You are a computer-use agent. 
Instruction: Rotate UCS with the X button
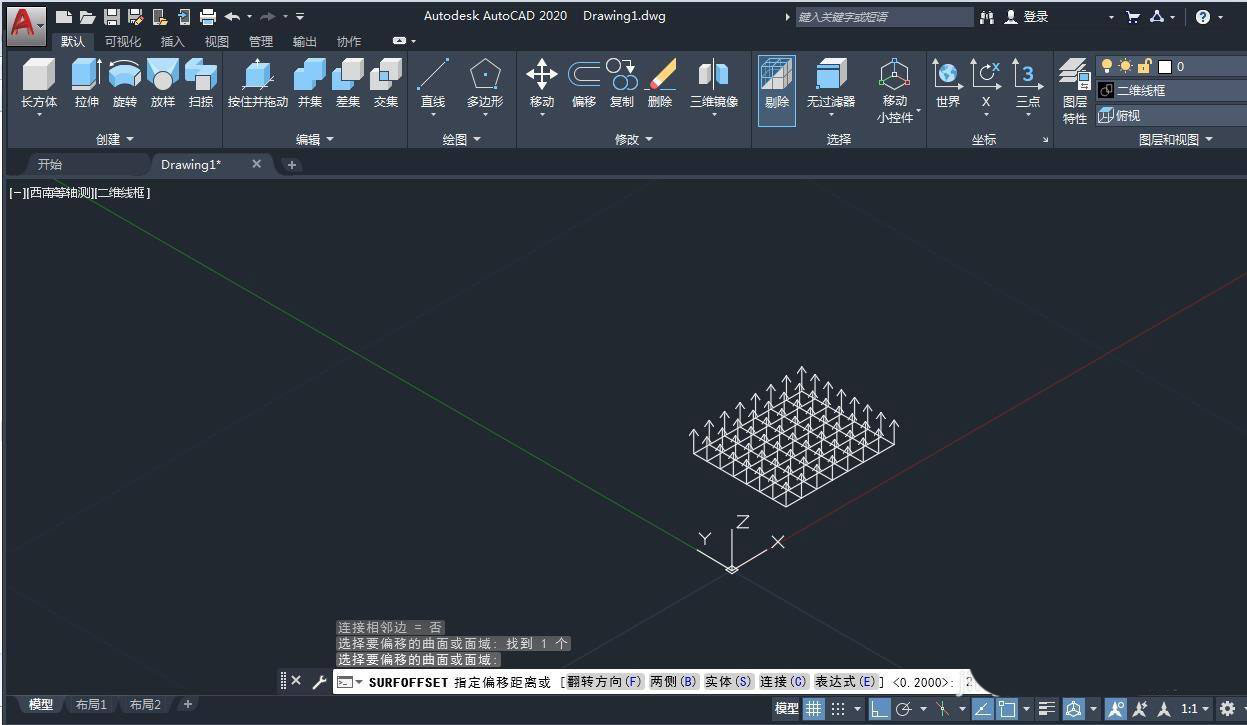click(x=986, y=84)
